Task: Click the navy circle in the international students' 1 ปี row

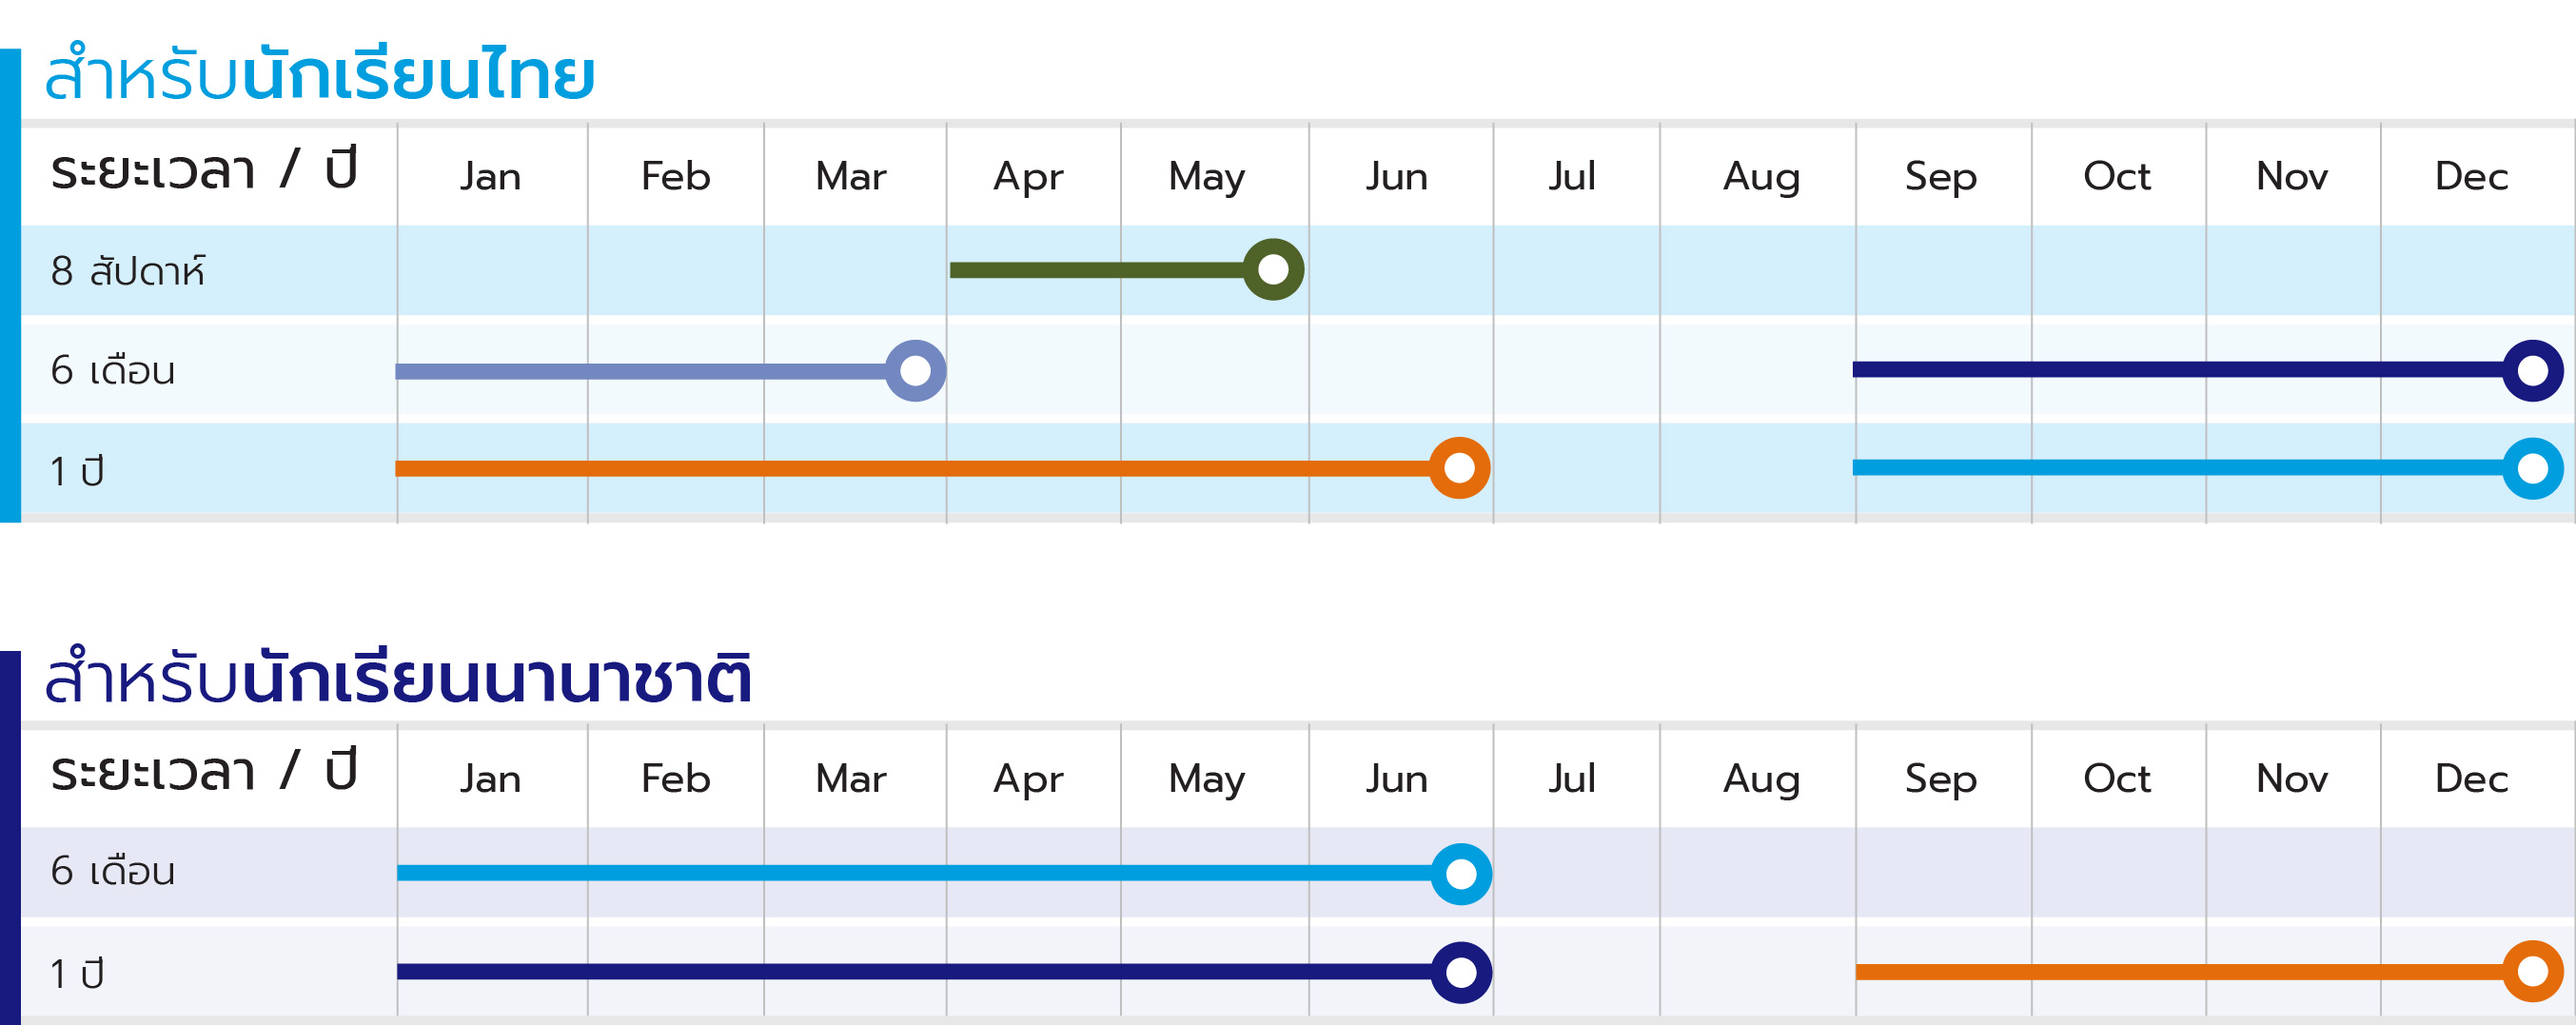Action: pyautogui.click(x=1461, y=972)
